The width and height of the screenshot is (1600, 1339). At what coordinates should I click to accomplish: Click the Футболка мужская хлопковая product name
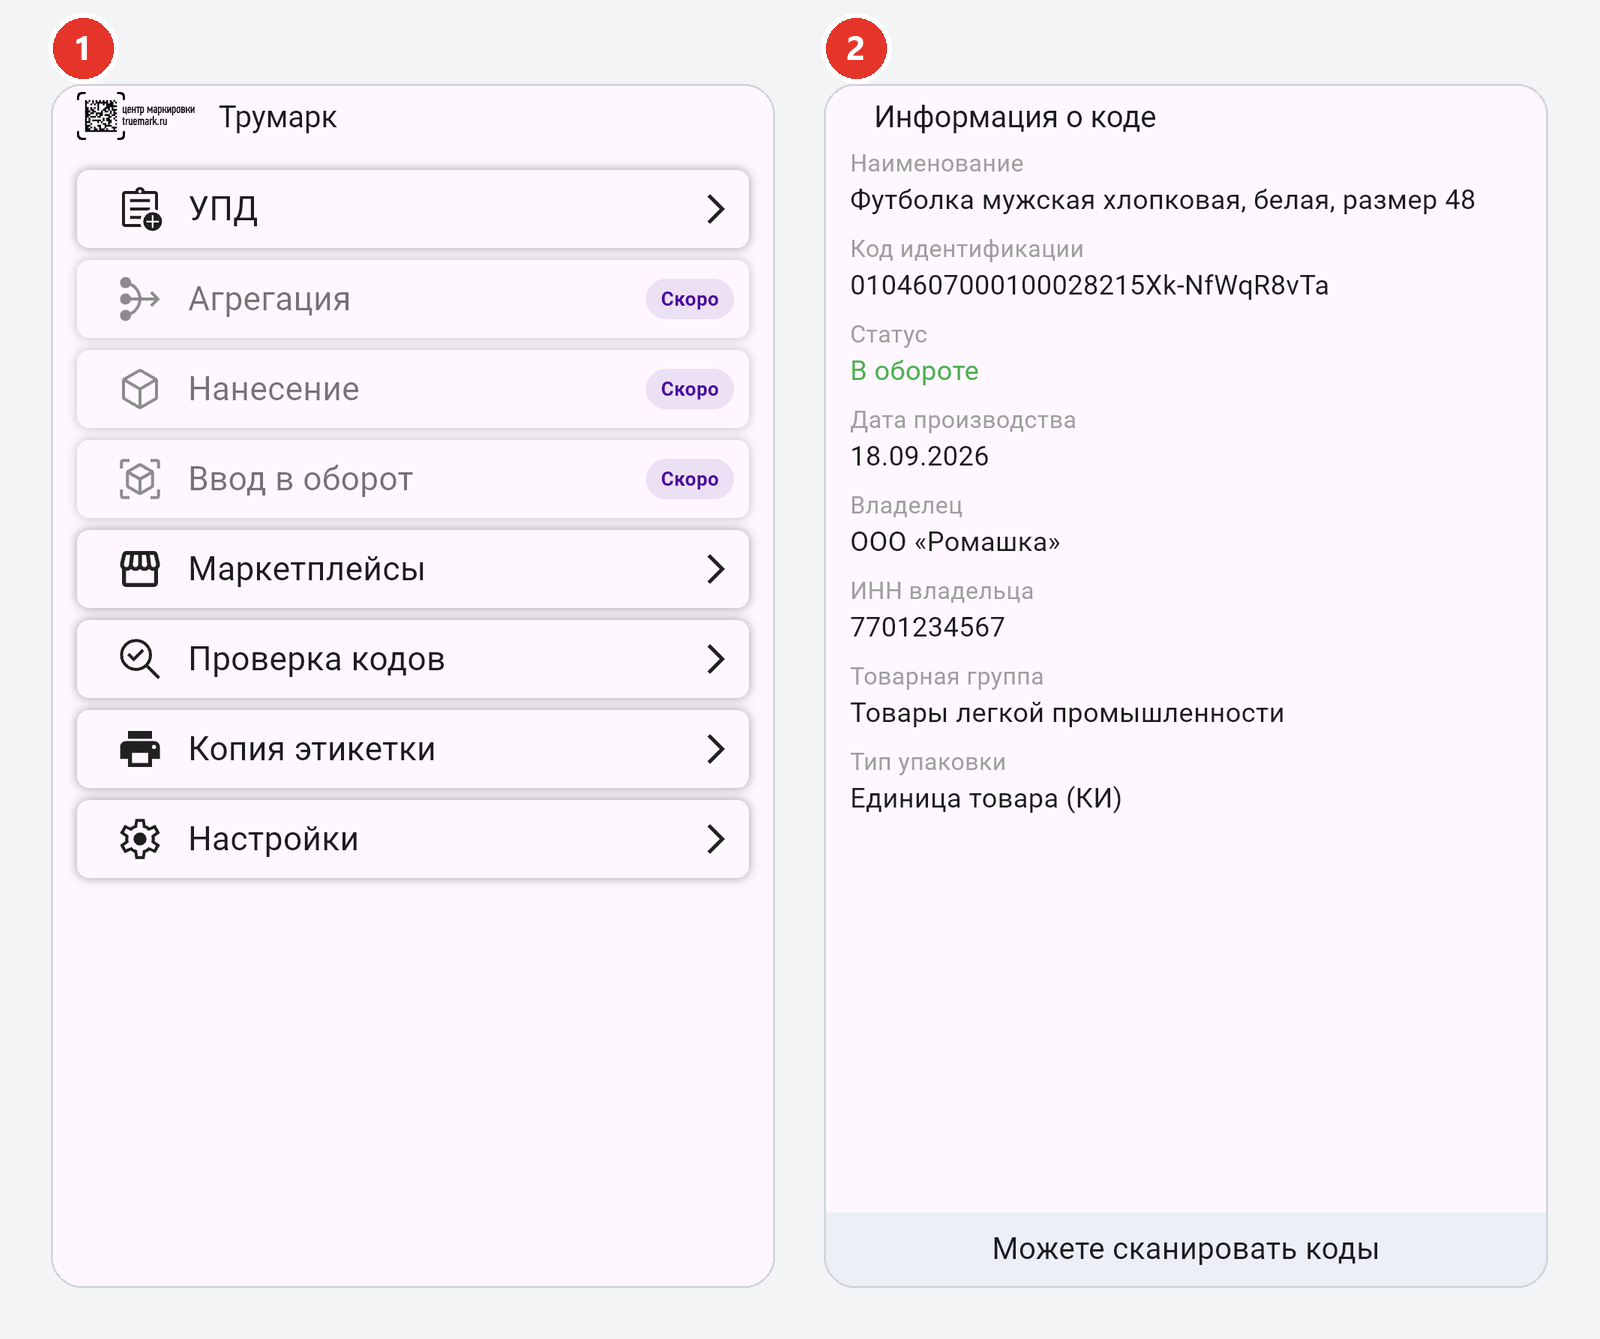(1162, 200)
